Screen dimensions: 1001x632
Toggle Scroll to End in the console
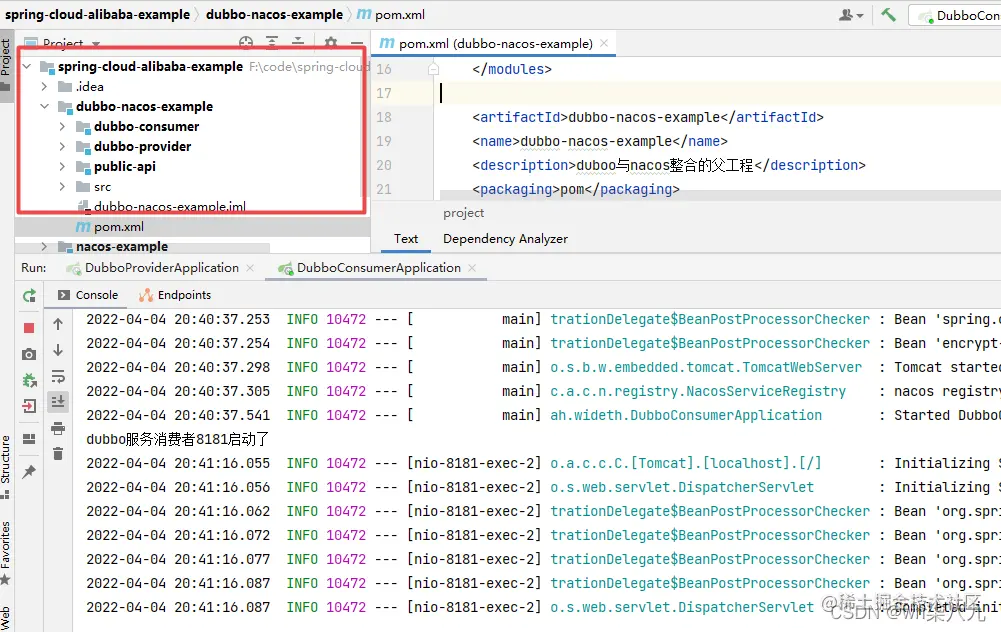pyautogui.click(x=57, y=402)
